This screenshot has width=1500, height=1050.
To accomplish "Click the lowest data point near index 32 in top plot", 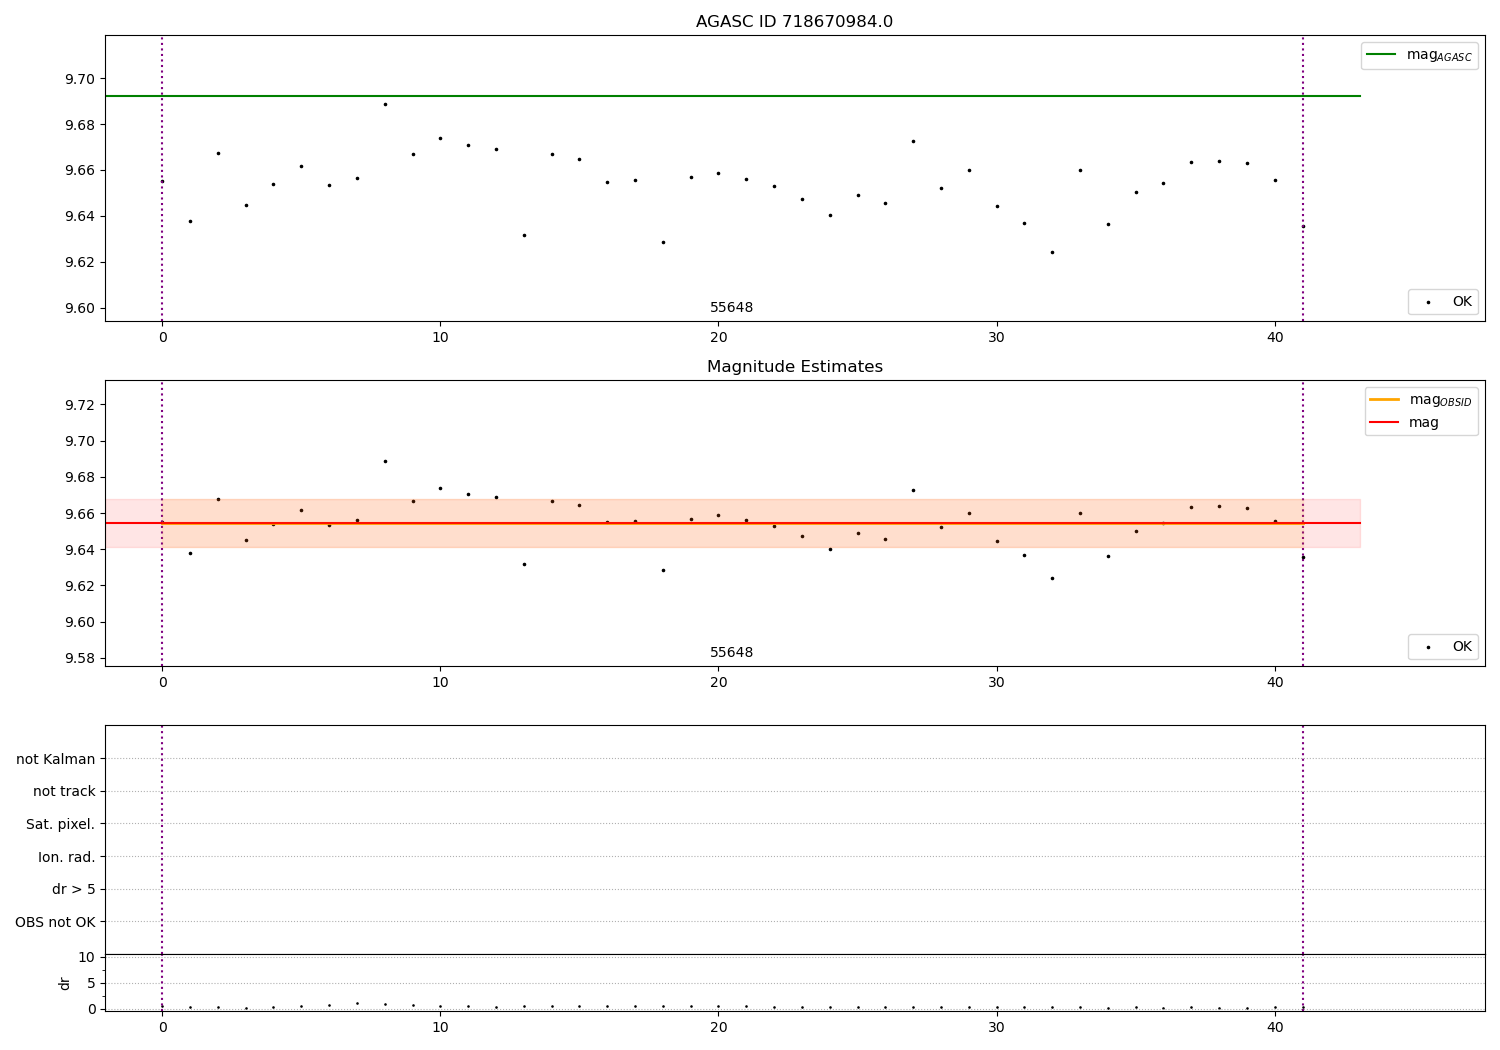I will (x=1052, y=252).
